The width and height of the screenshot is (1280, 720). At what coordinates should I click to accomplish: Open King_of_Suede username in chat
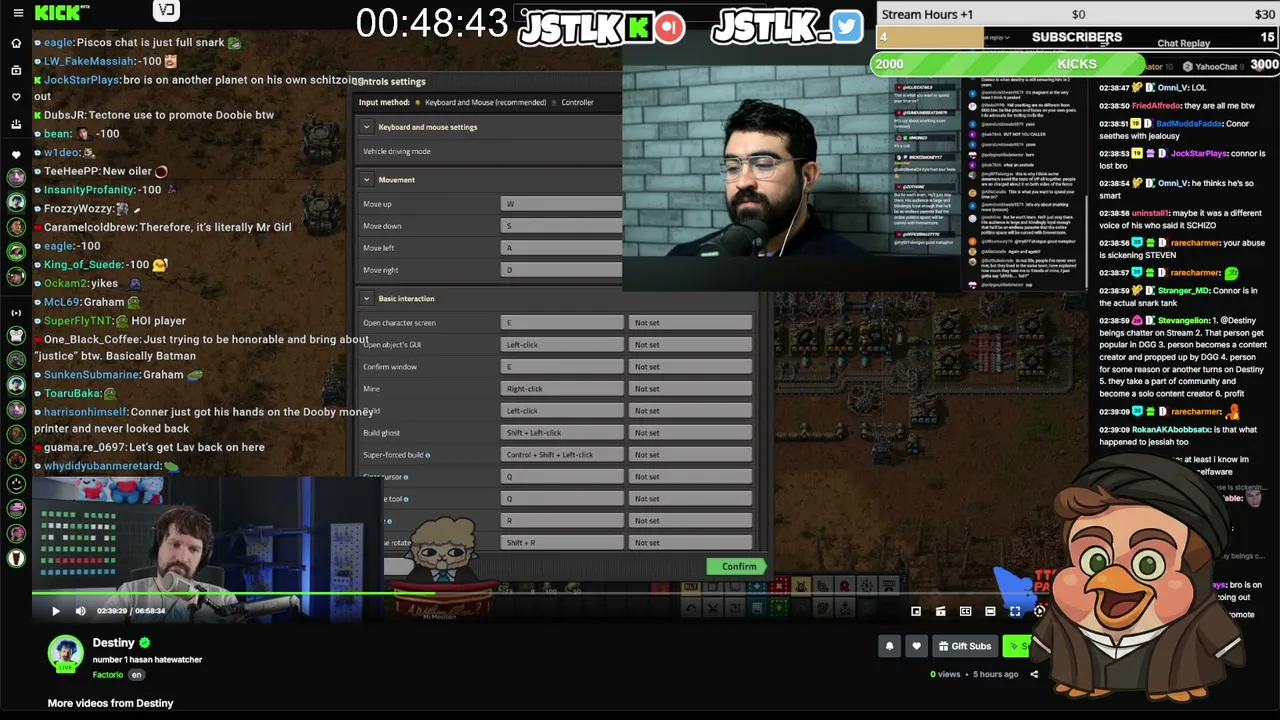pos(82,264)
